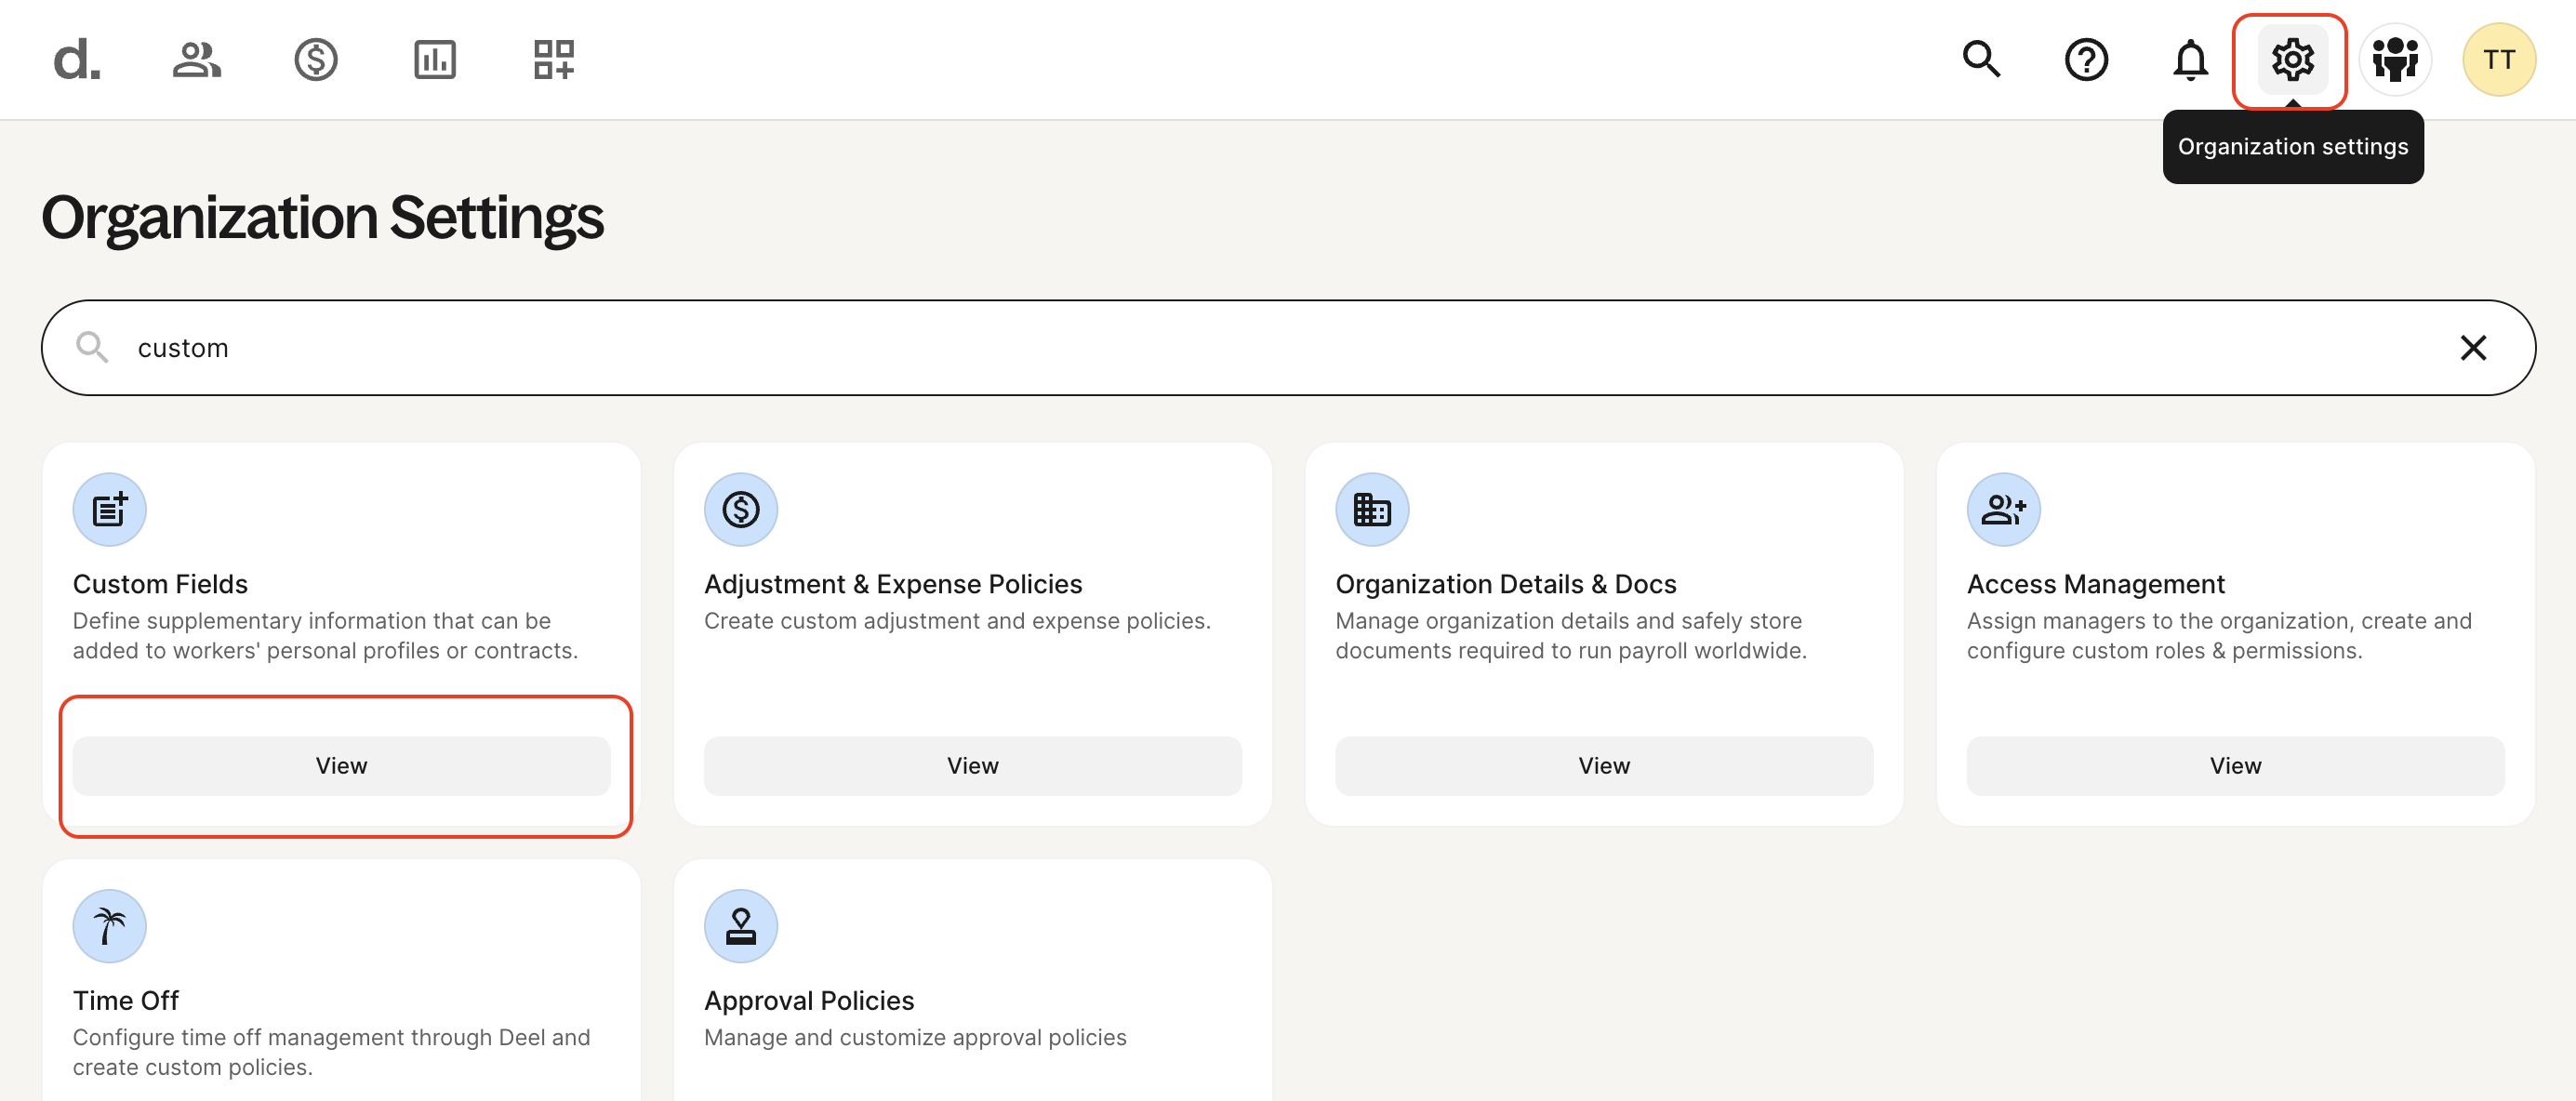Open the Help question mark icon
The width and height of the screenshot is (2576, 1101).
click(2086, 60)
